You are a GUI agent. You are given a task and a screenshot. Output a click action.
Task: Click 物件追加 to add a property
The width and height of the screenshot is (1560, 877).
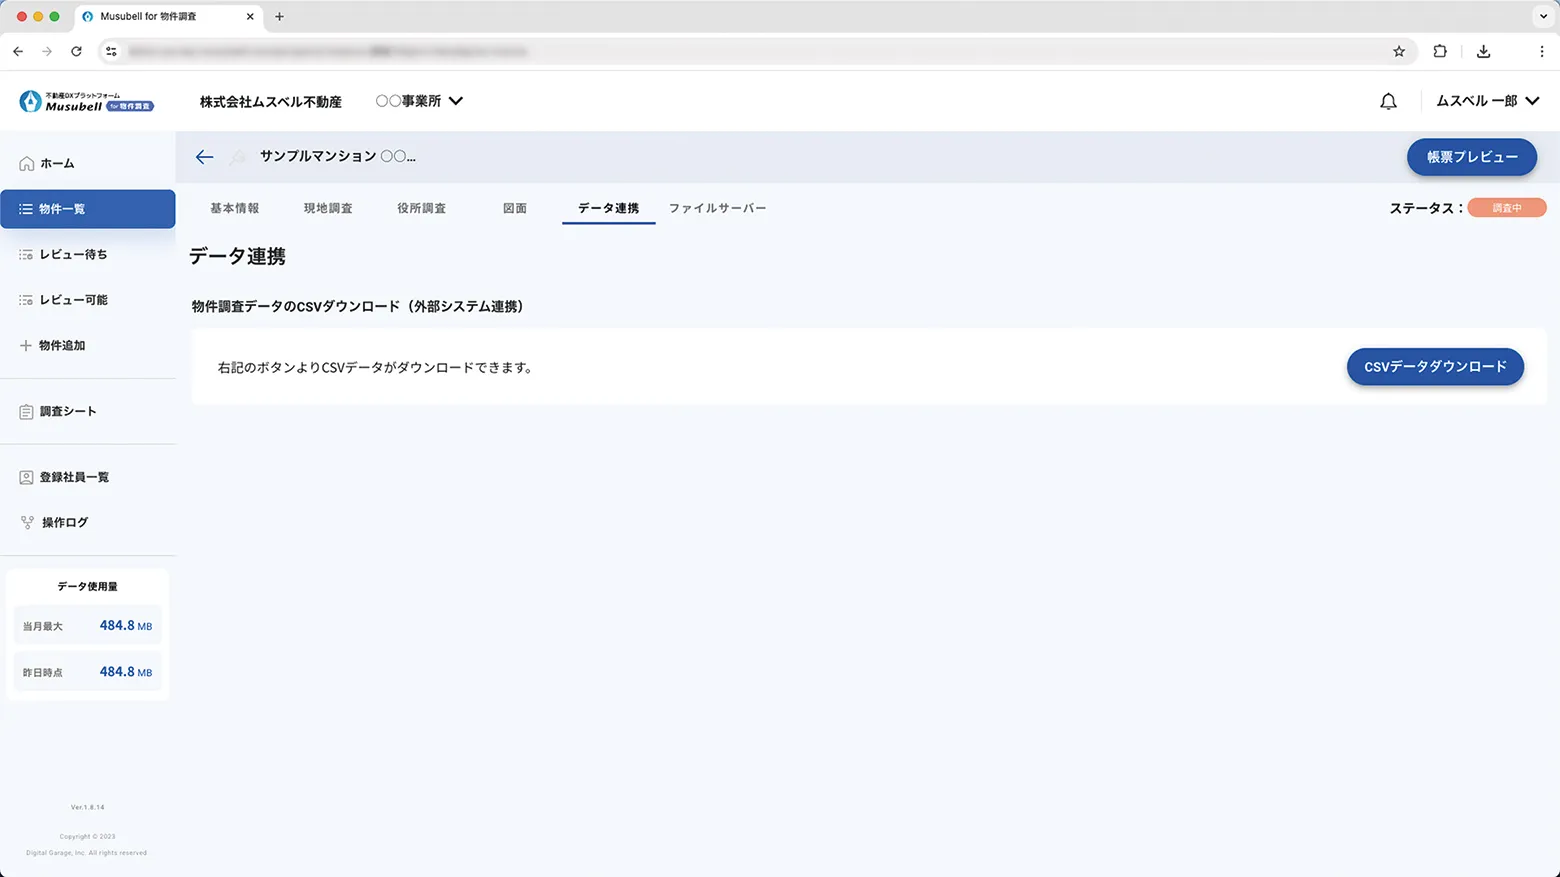pyautogui.click(x=62, y=345)
